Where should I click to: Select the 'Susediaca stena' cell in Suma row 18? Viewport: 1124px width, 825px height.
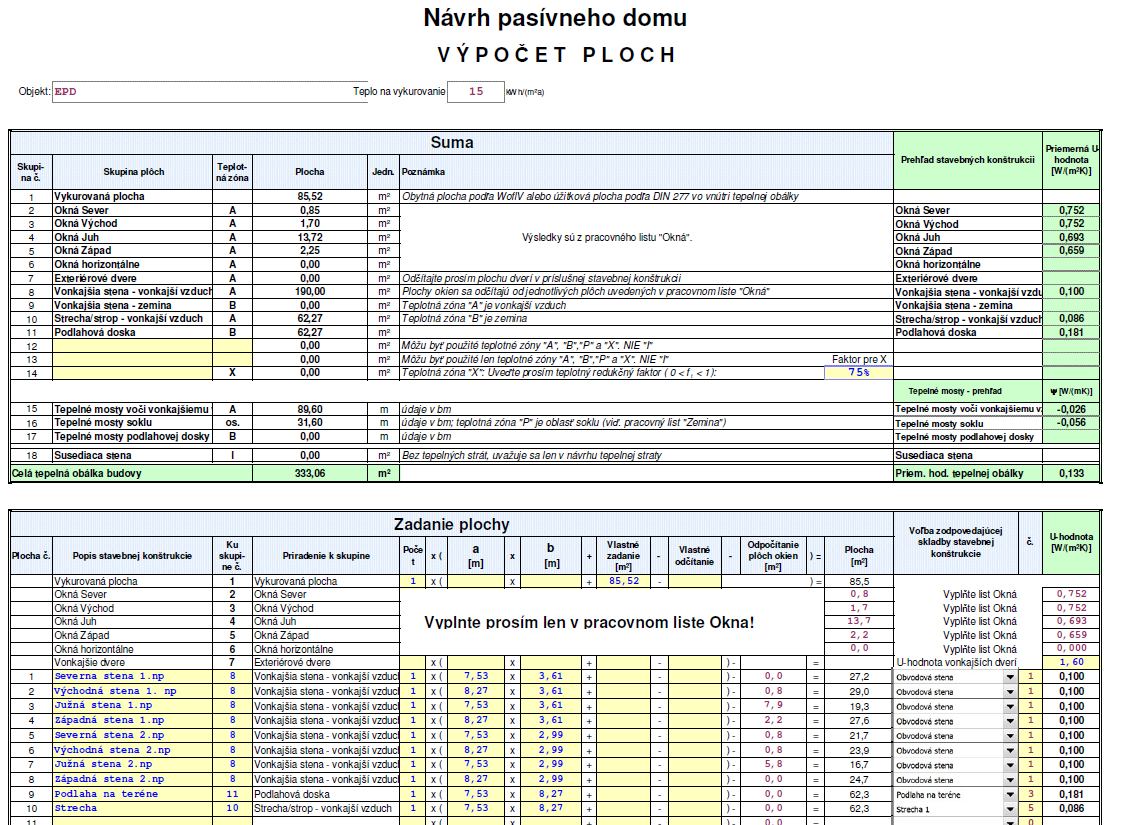point(133,455)
